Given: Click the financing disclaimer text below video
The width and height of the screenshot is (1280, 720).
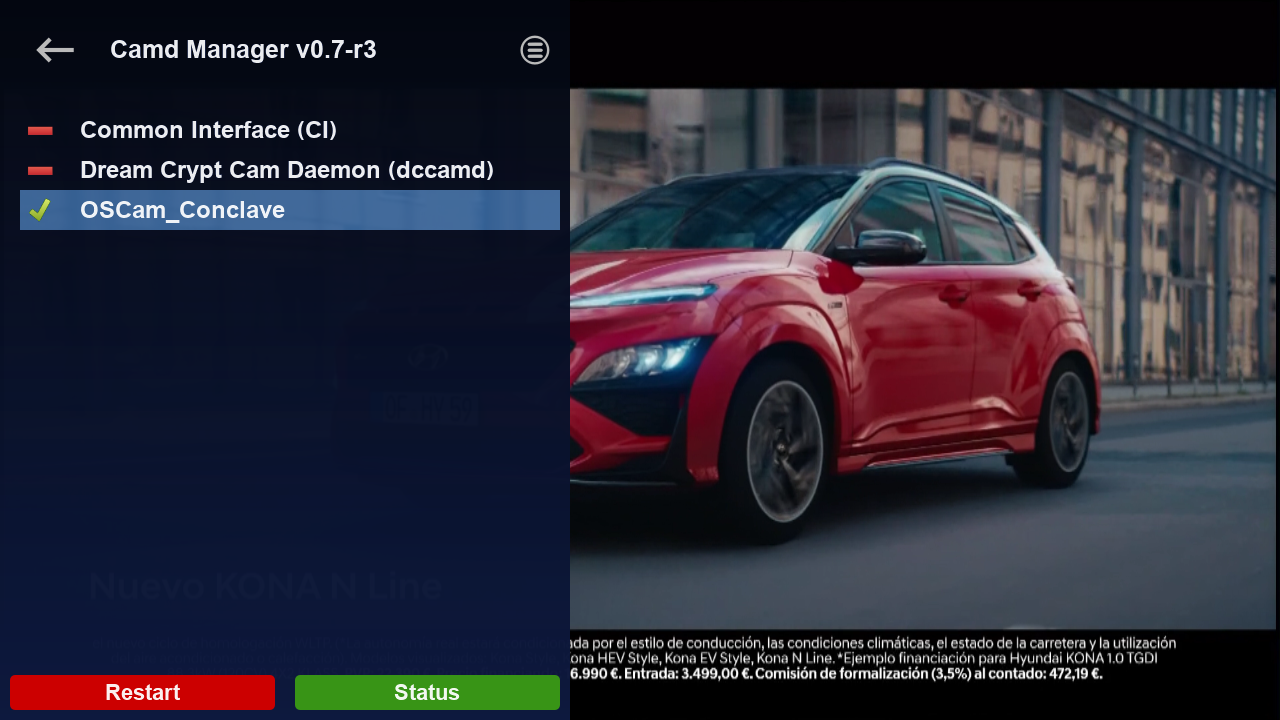Looking at the screenshot, I should pyautogui.click(x=870, y=658).
